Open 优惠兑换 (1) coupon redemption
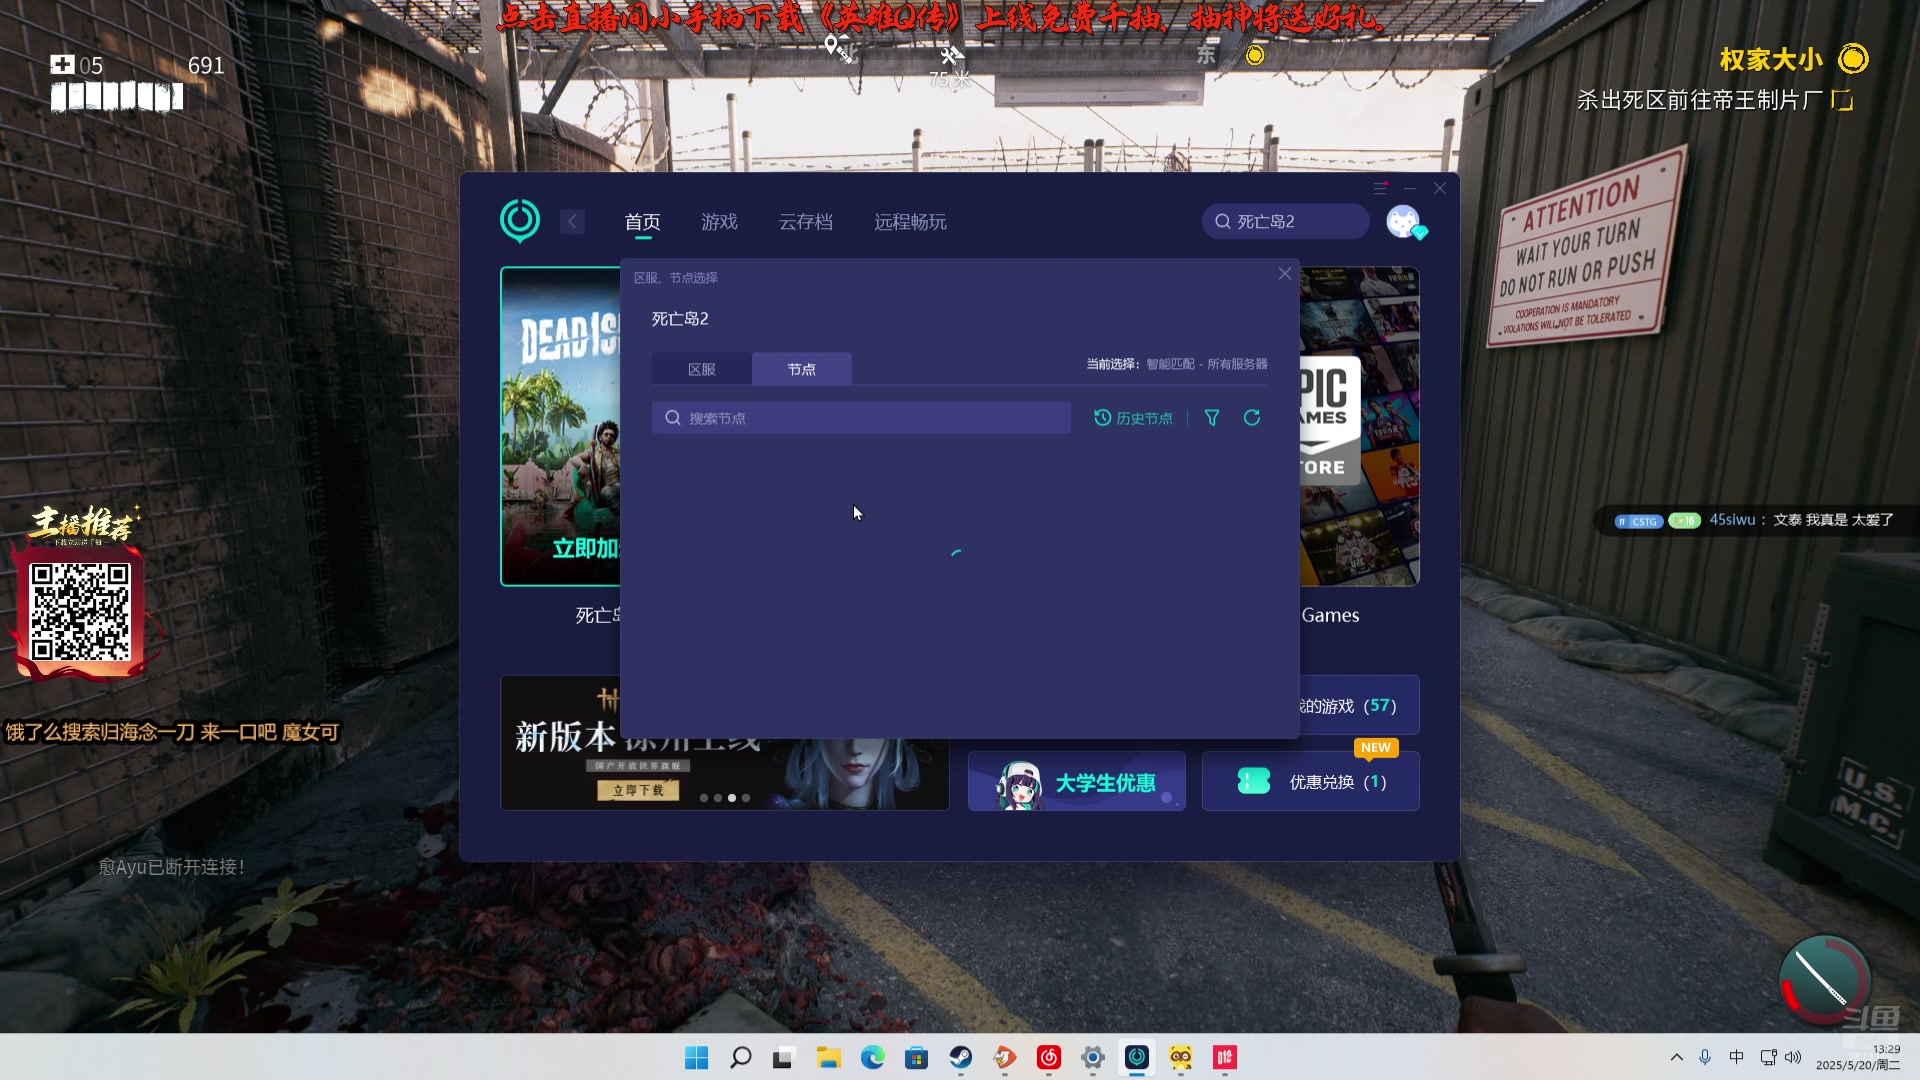The image size is (1920, 1080). [x=1311, y=782]
